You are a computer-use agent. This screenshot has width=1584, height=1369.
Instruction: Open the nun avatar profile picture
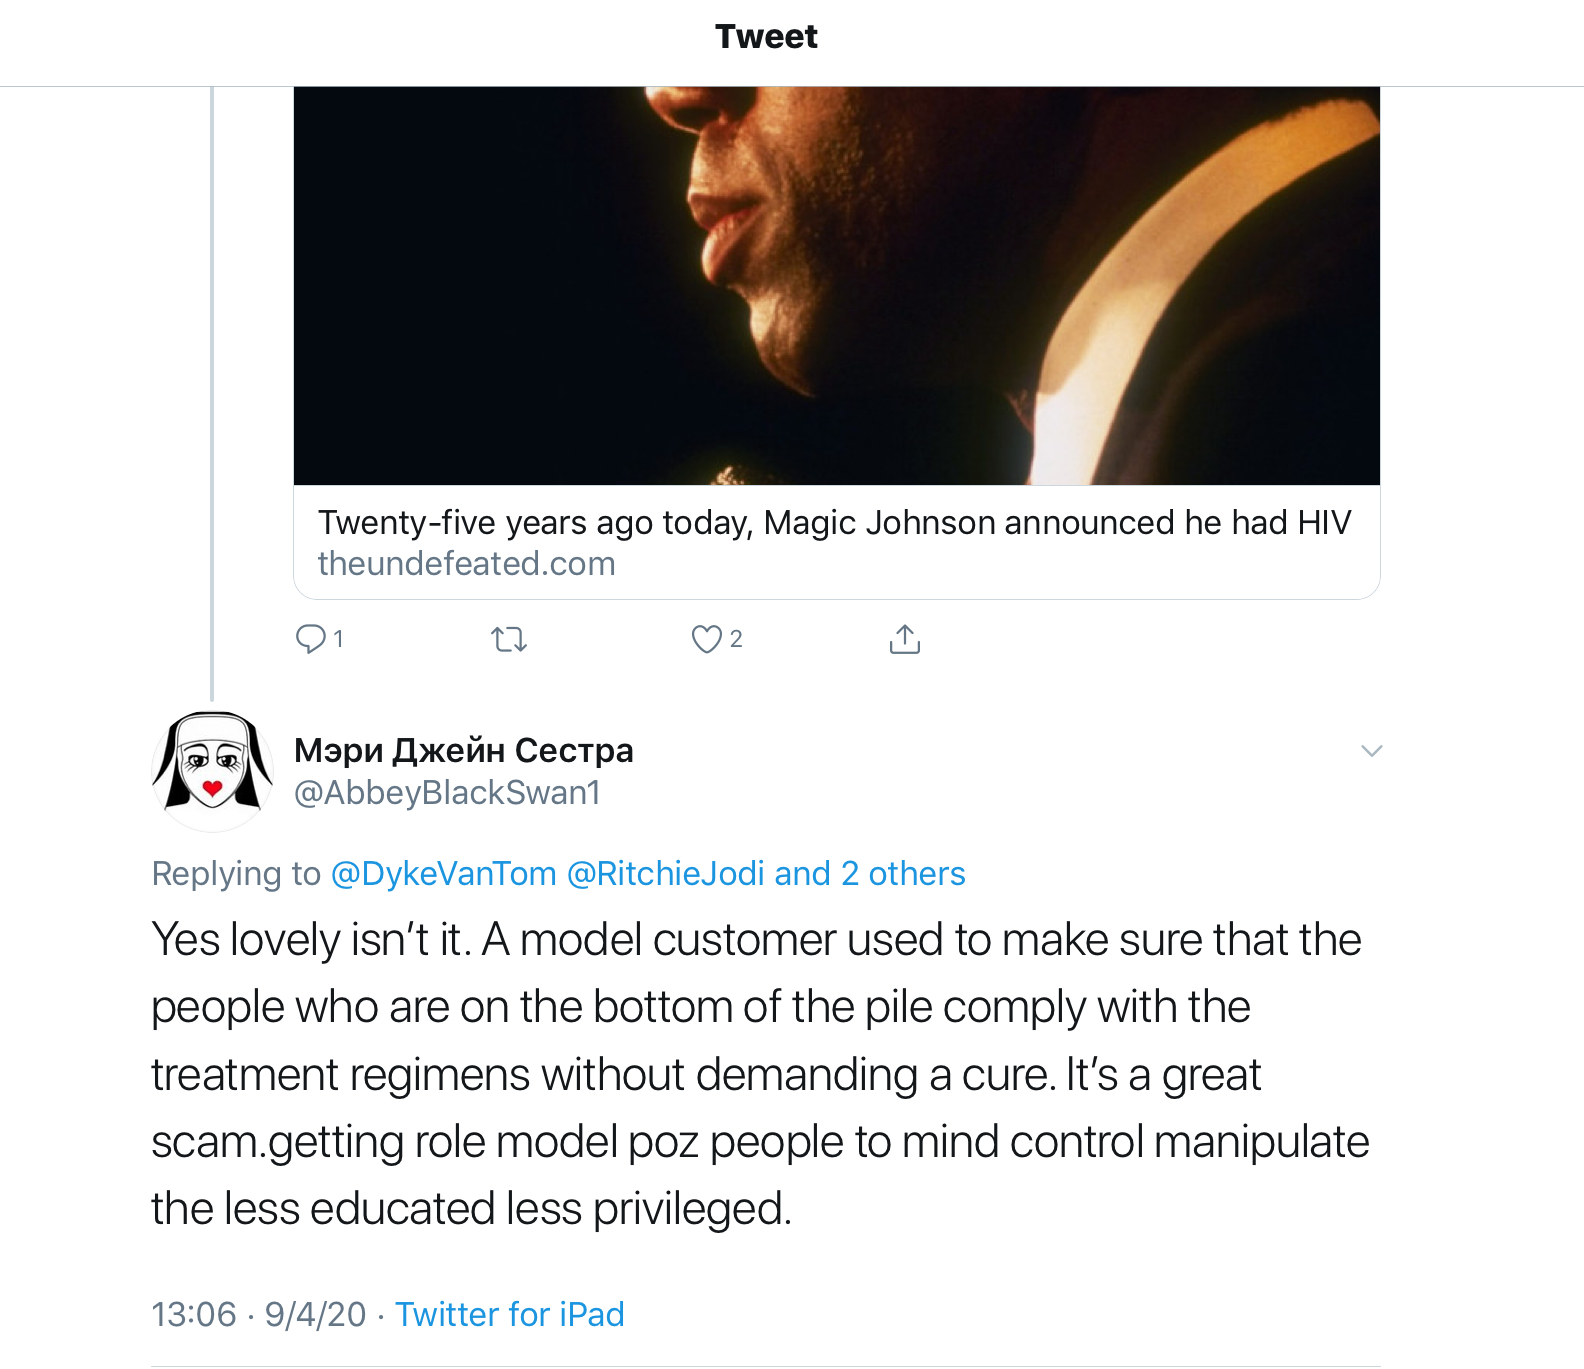[212, 770]
